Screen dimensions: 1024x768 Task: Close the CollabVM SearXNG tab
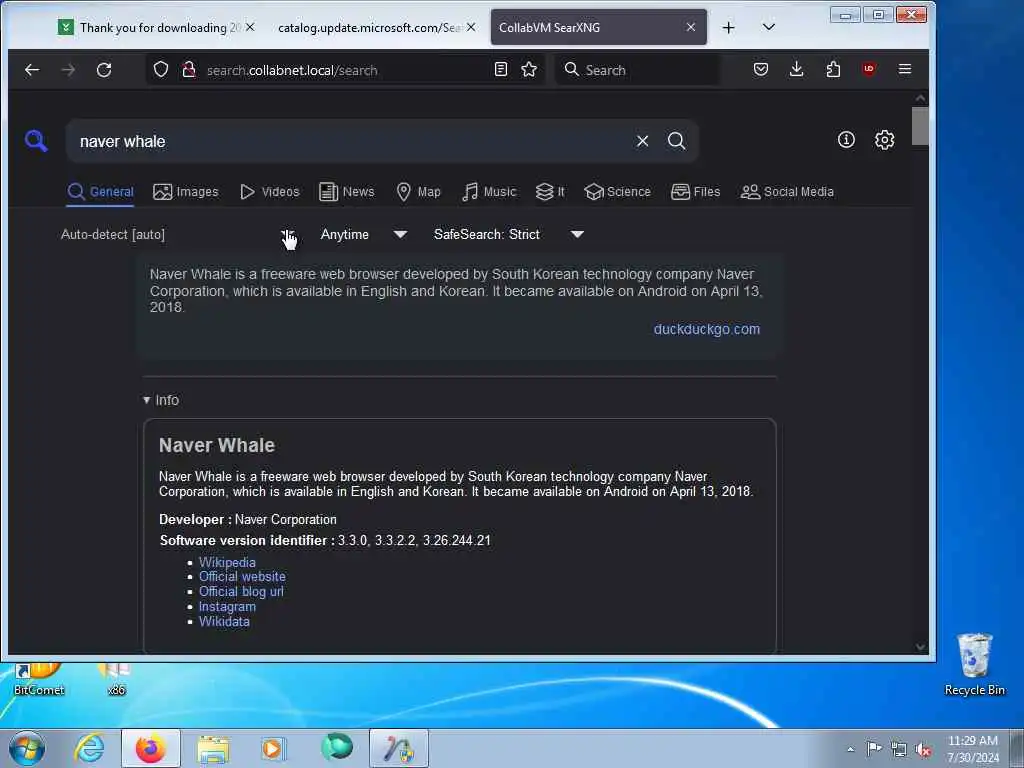(691, 27)
